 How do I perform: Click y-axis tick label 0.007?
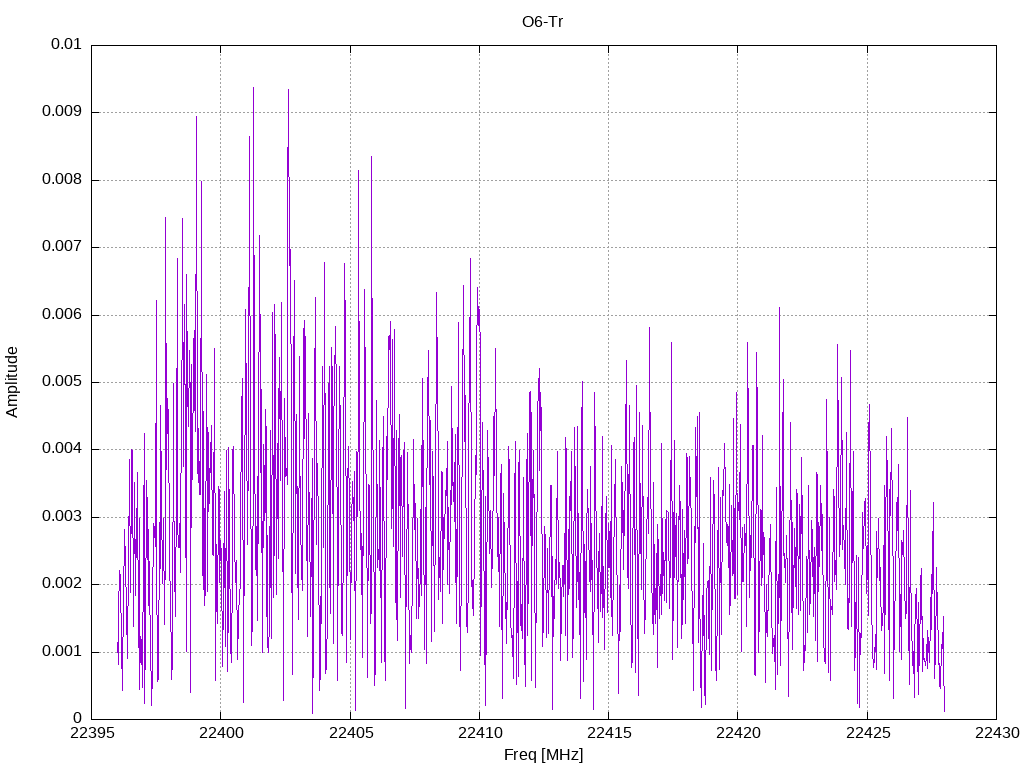click(x=62, y=246)
